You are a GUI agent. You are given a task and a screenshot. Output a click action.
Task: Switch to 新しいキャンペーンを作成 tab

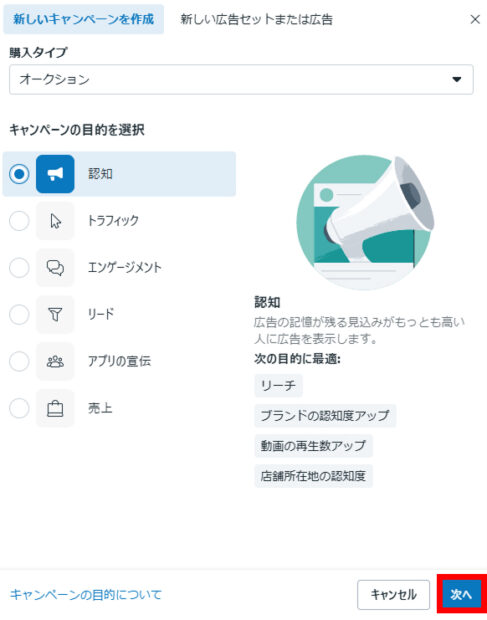coord(83,19)
